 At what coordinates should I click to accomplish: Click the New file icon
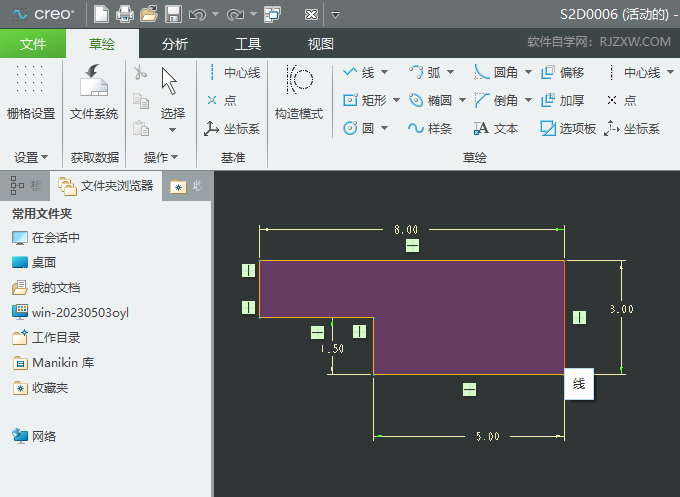[101, 14]
